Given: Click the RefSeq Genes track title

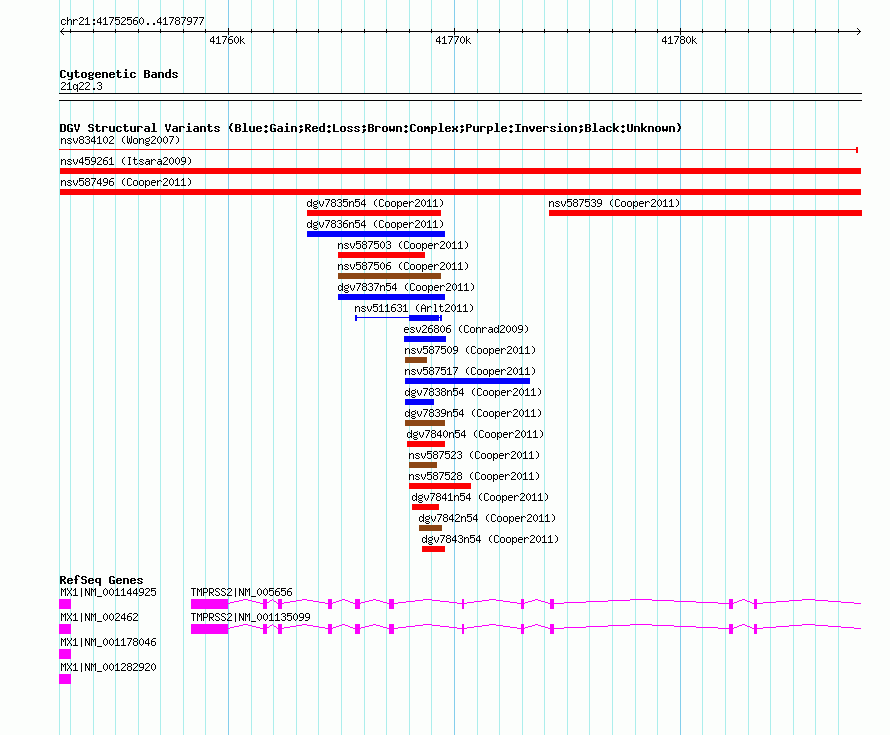Looking at the screenshot, I should click(x=101, y=580).
